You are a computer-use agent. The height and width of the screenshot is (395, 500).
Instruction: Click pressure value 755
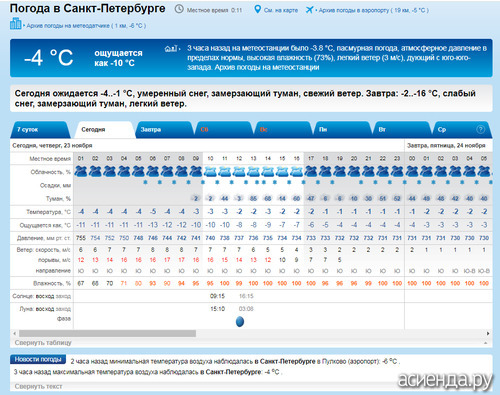point(81,238)
